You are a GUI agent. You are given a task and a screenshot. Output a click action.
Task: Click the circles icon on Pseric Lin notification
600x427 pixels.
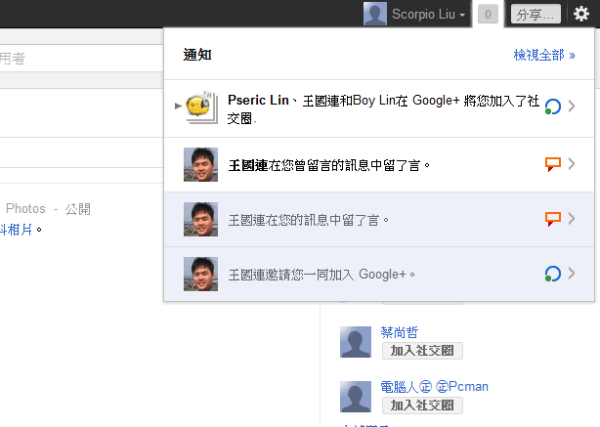(552, 107)
